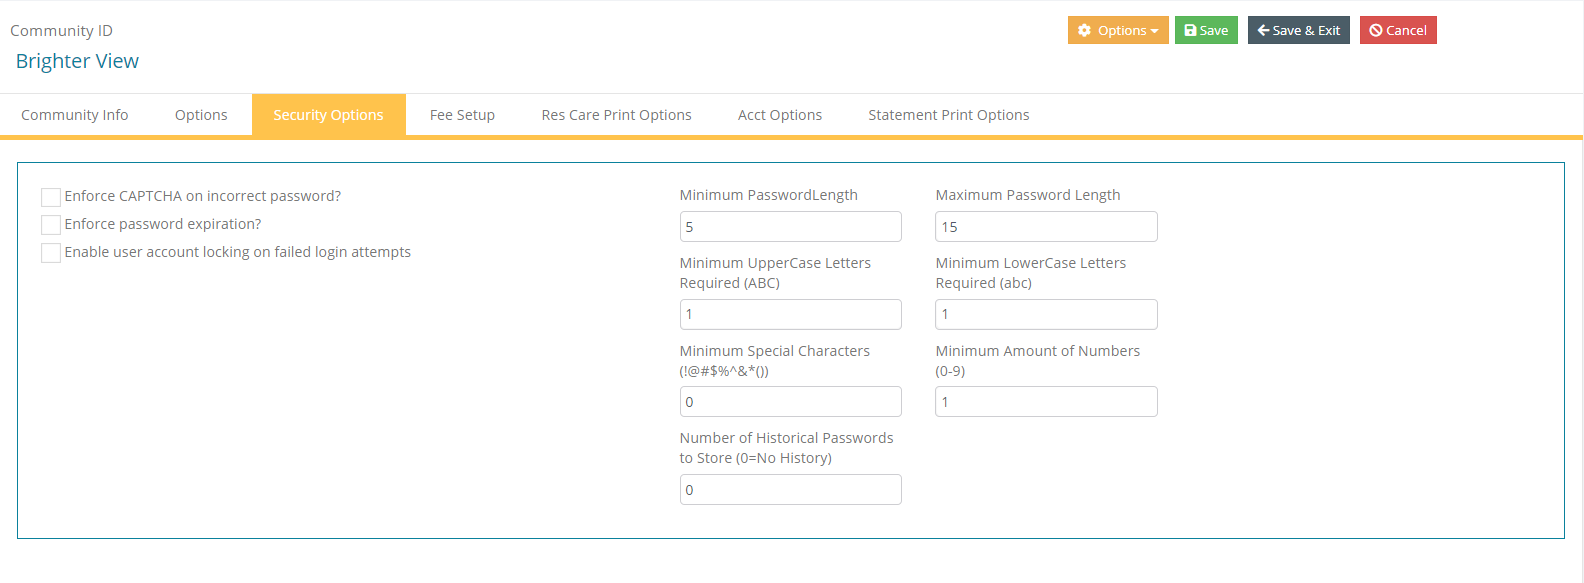Switch to the Community Info tab

(x=75, y=115)
